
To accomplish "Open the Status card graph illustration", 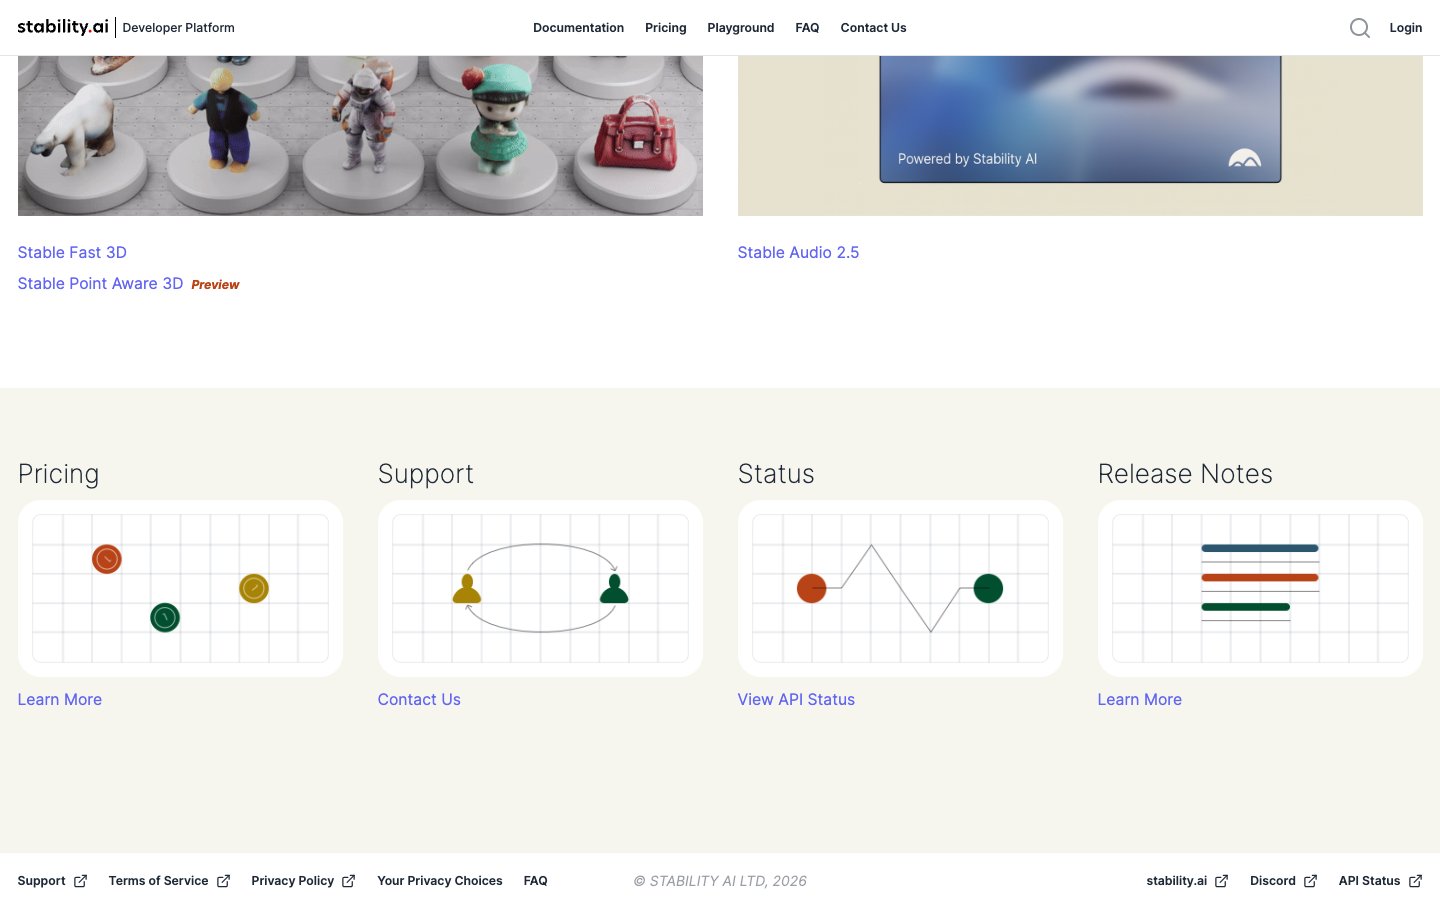I will pyautogui.click(x=900, y=588).
